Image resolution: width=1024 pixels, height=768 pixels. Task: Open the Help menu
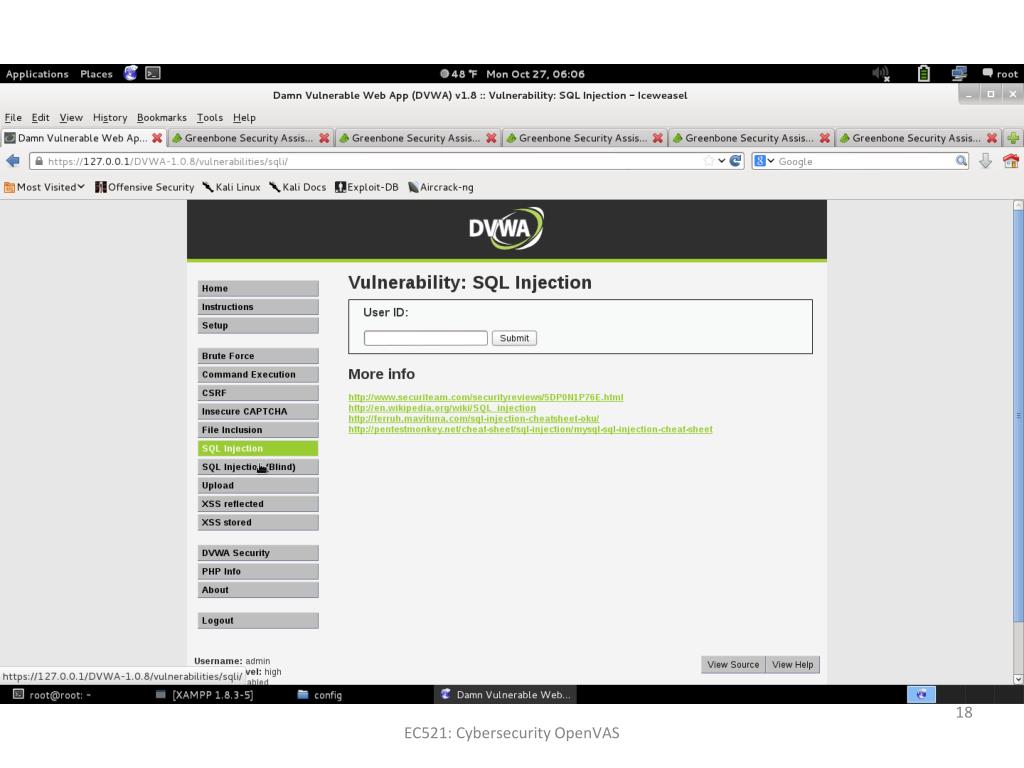coord(244,118)
